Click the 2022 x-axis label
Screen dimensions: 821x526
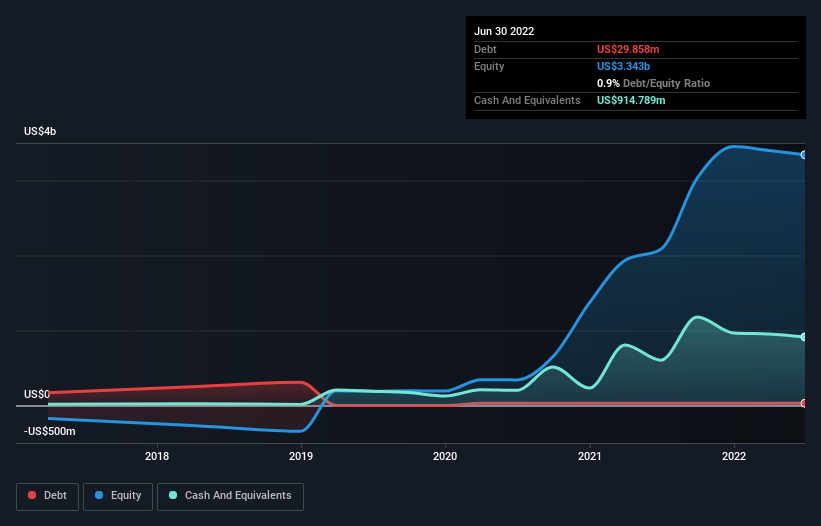pos(734,456)
